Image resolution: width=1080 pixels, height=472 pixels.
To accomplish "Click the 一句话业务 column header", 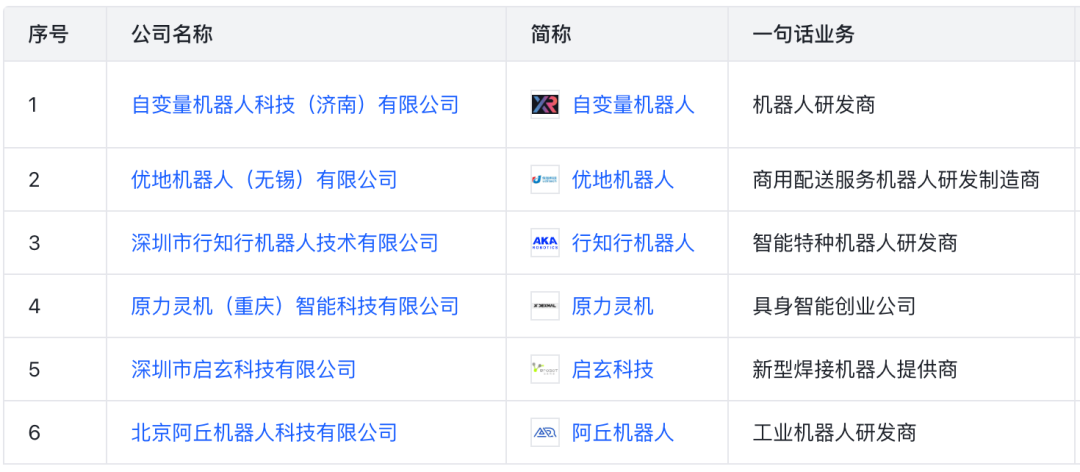I will coord(902,34).
